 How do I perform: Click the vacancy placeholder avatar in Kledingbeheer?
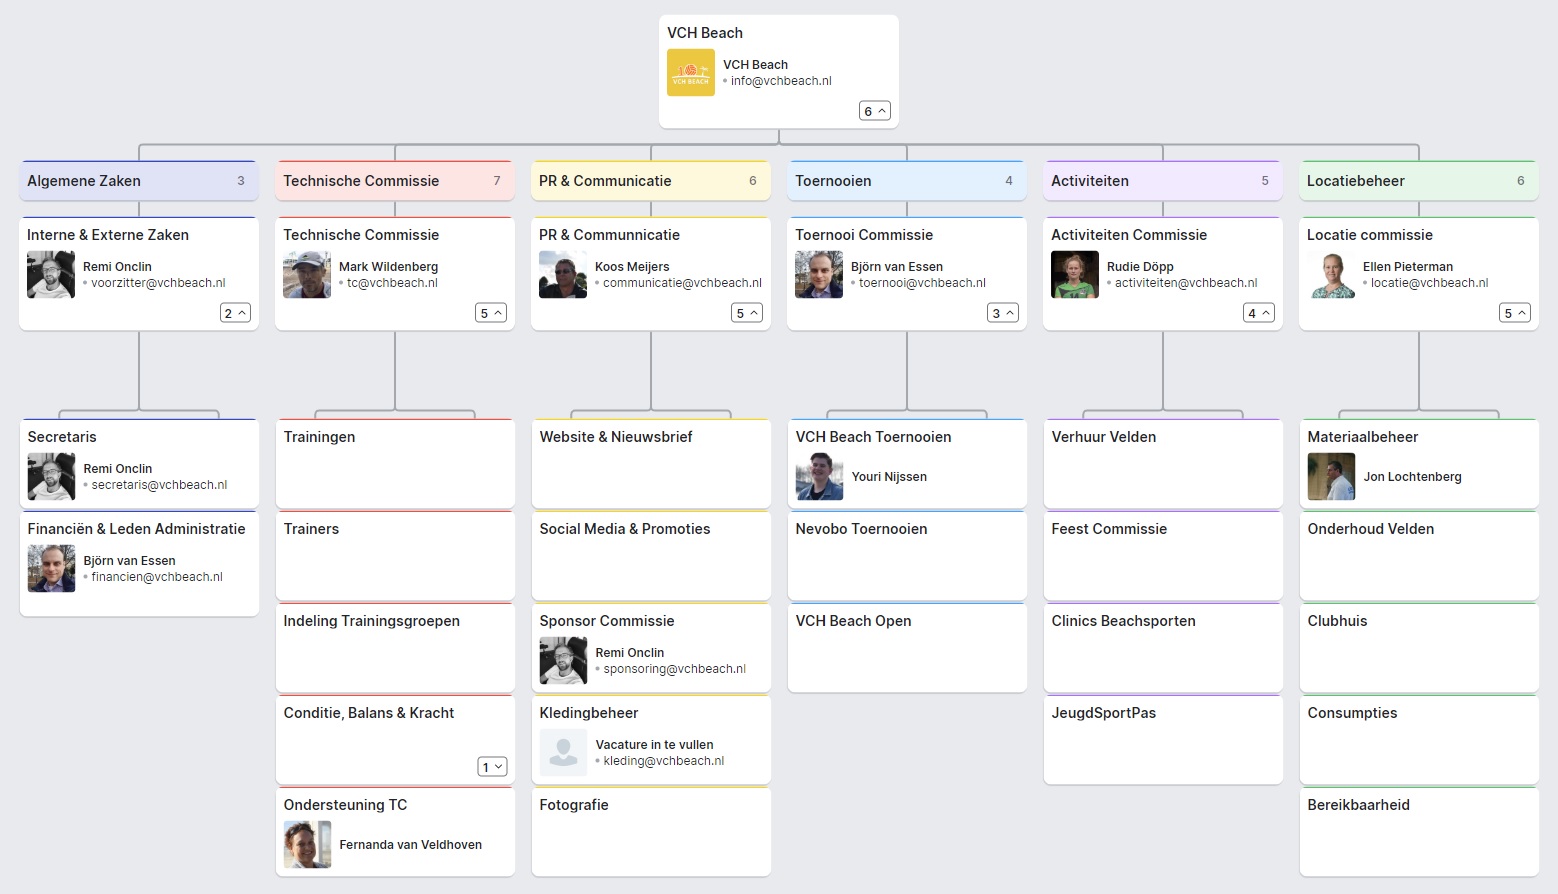click(x=563, y=753)
